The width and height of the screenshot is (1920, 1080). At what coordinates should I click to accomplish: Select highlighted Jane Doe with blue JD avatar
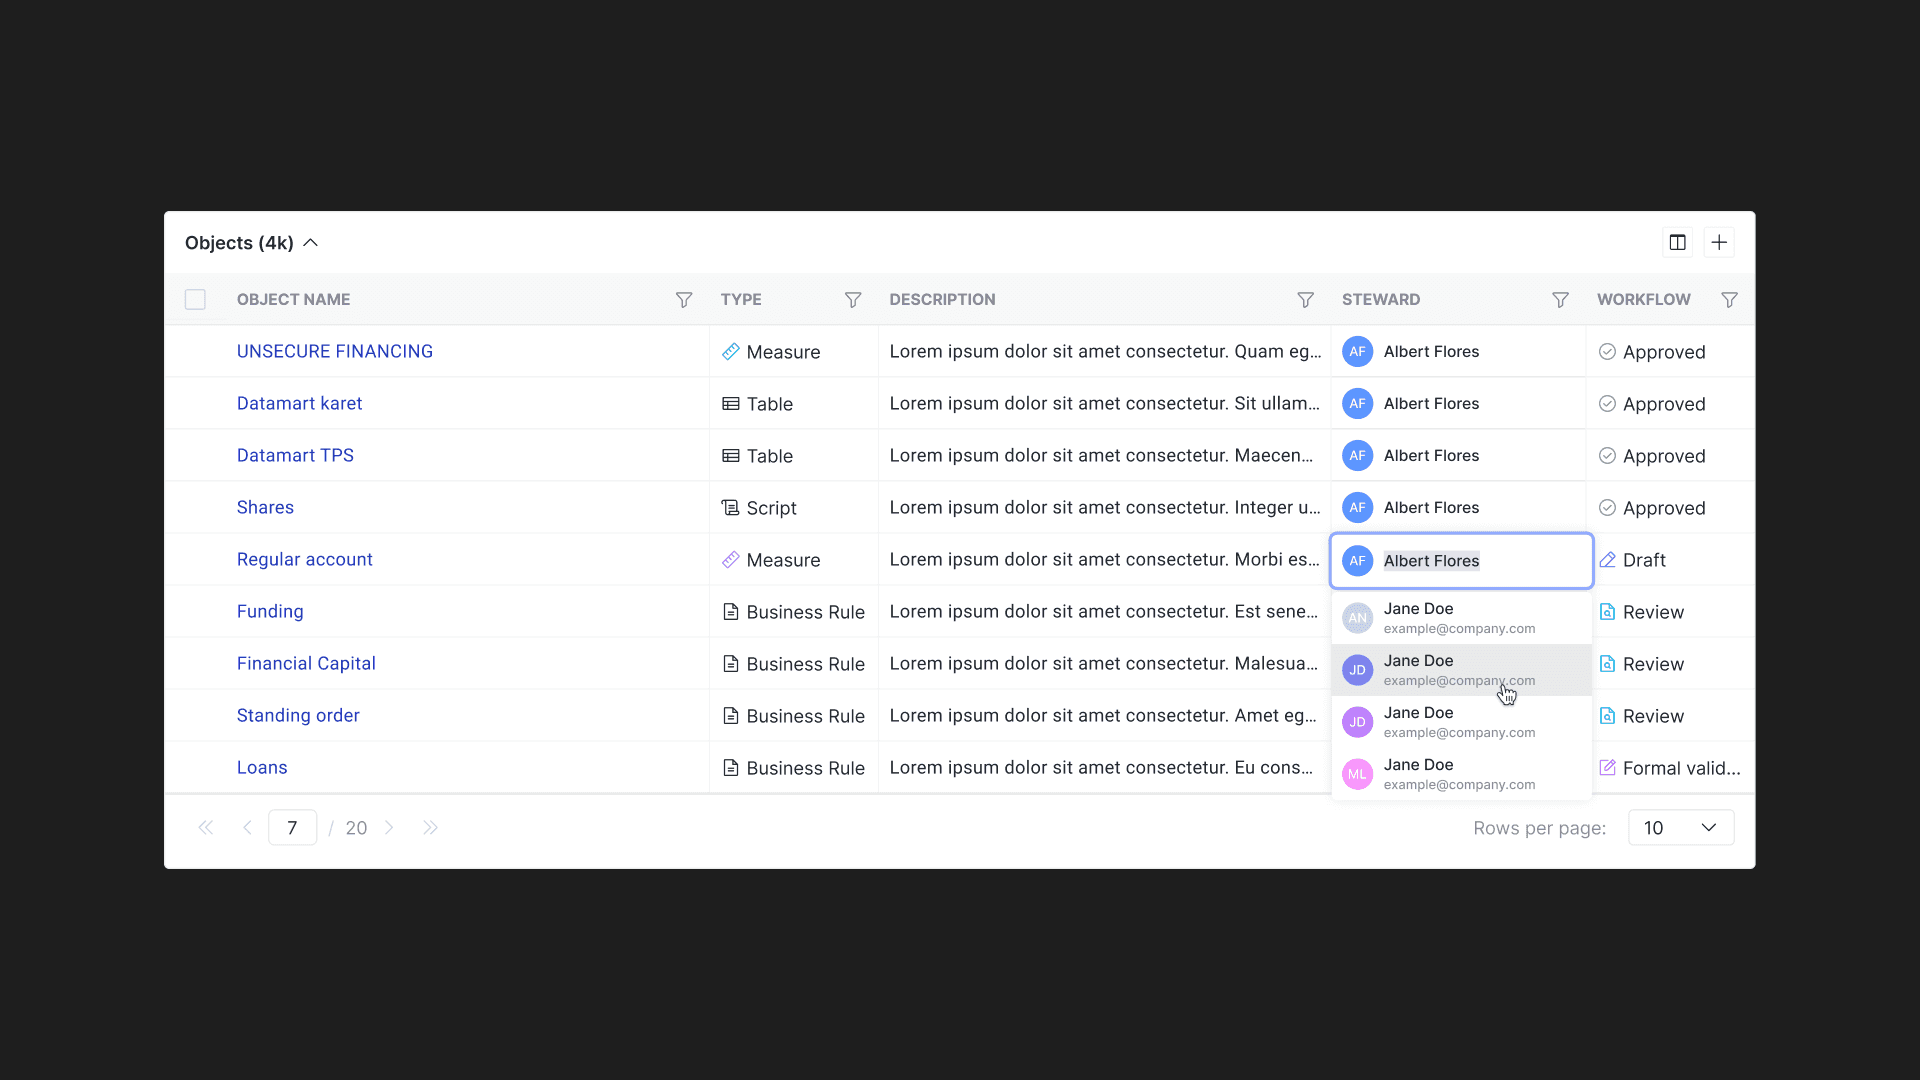(x=1461, y=670)
